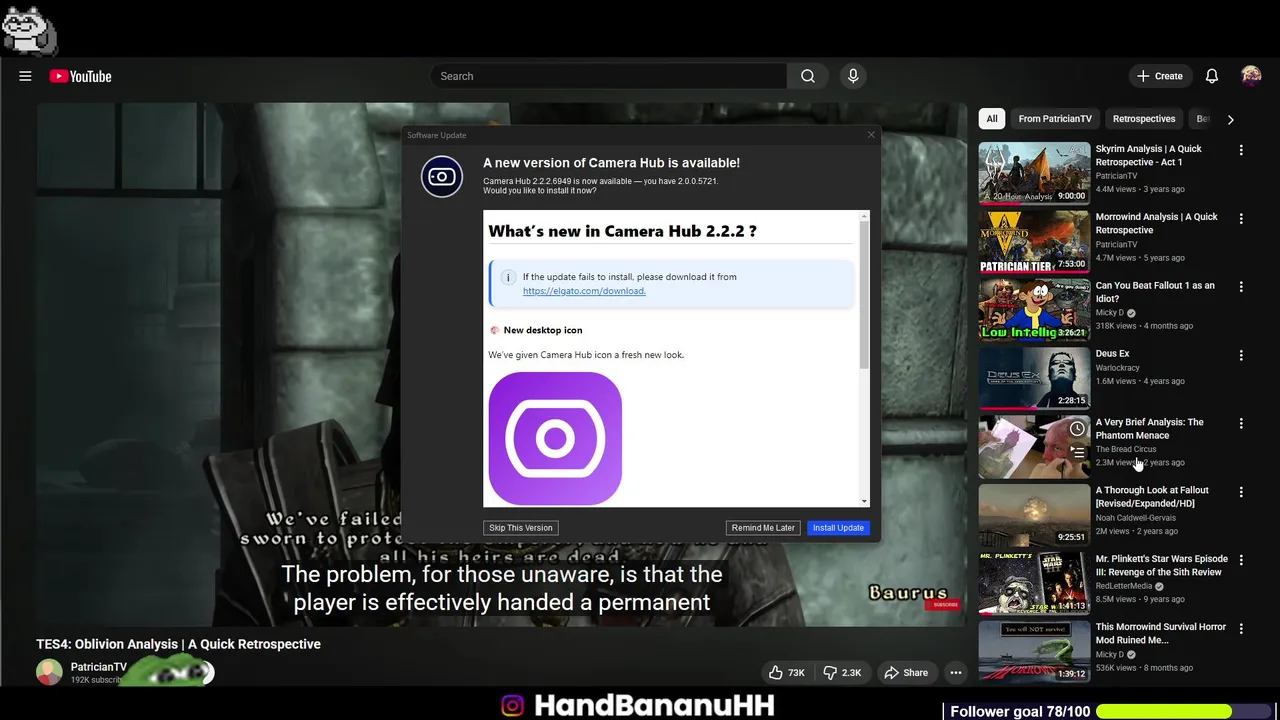The image size is (1280, 720).
Task: Select the All filter chip
Action: [x=992, y=119]
